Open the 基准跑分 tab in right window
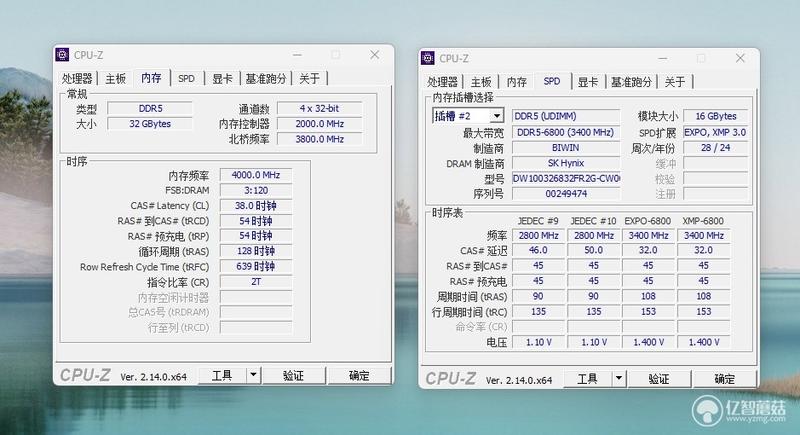This screenshot has height=435, width=800. [x=631, y=82]
